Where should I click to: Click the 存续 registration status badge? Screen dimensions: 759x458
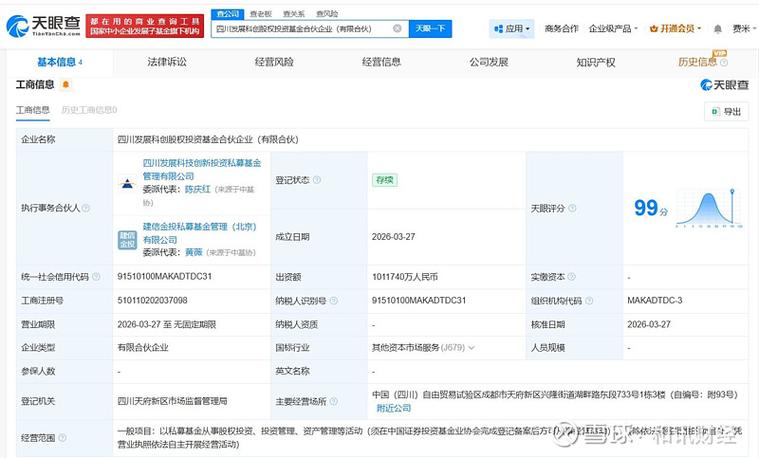[x=384, y=180]
